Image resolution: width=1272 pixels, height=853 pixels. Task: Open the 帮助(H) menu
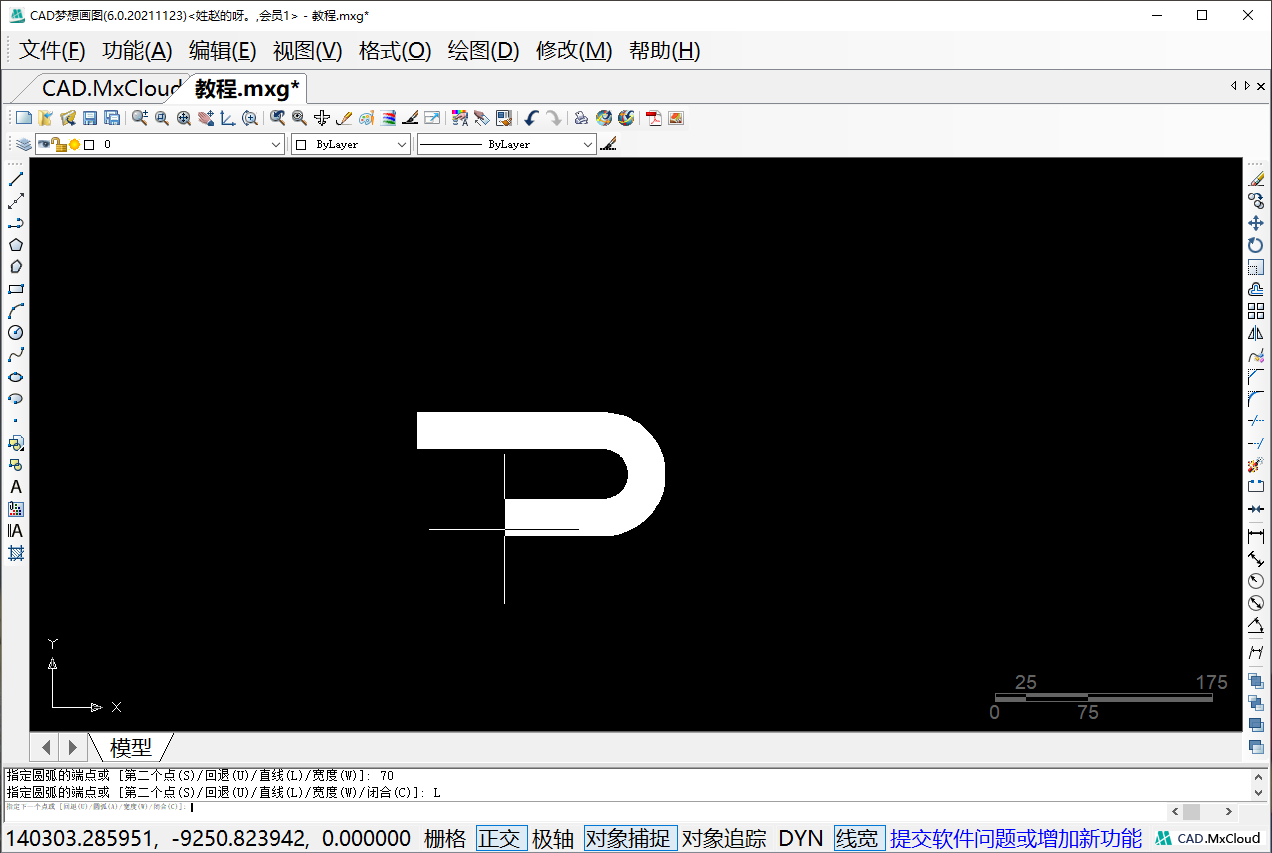(665, 51)
